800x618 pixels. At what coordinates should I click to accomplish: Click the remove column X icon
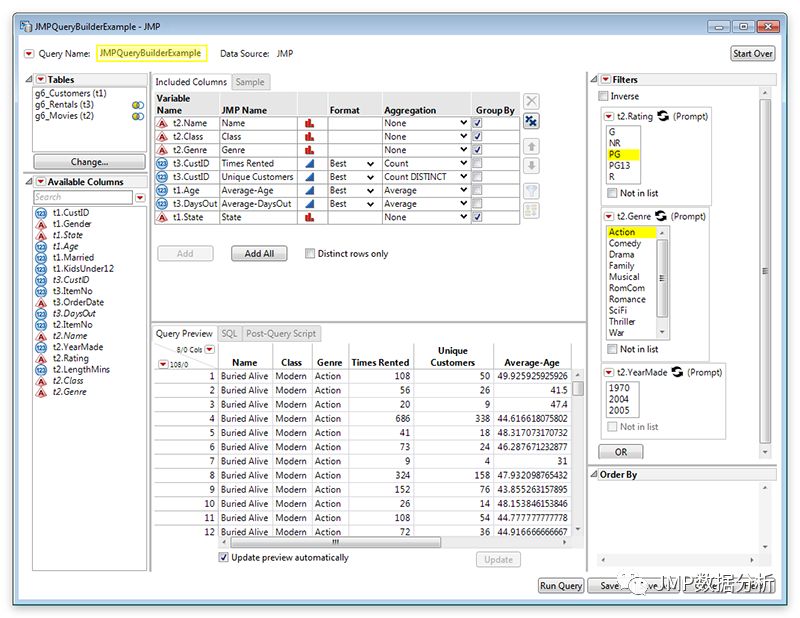point(532,101)
